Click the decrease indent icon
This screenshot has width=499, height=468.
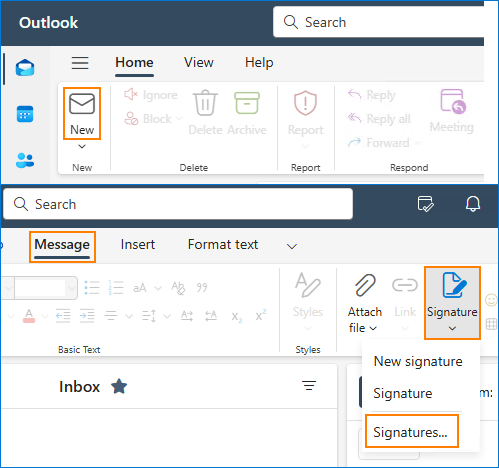pos(63,315)
